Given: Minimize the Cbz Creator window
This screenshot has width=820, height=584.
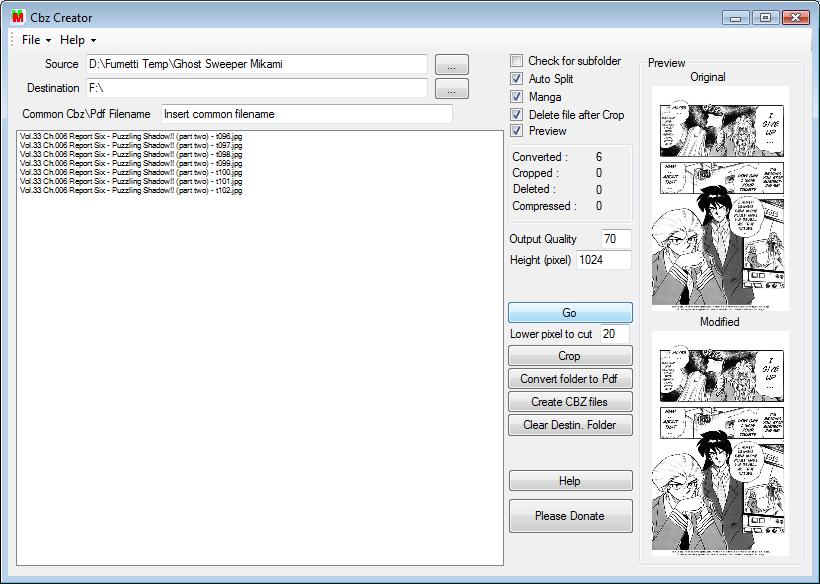Looking at the screenshot, I should 735,18.
